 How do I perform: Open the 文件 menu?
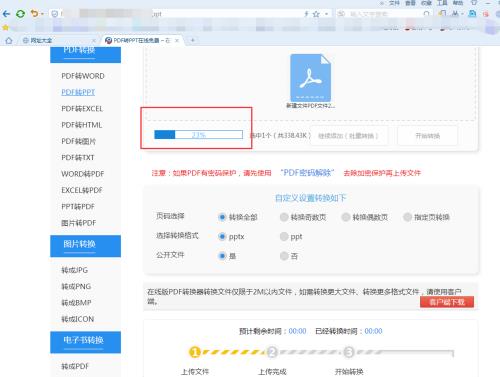click(395, 3)
